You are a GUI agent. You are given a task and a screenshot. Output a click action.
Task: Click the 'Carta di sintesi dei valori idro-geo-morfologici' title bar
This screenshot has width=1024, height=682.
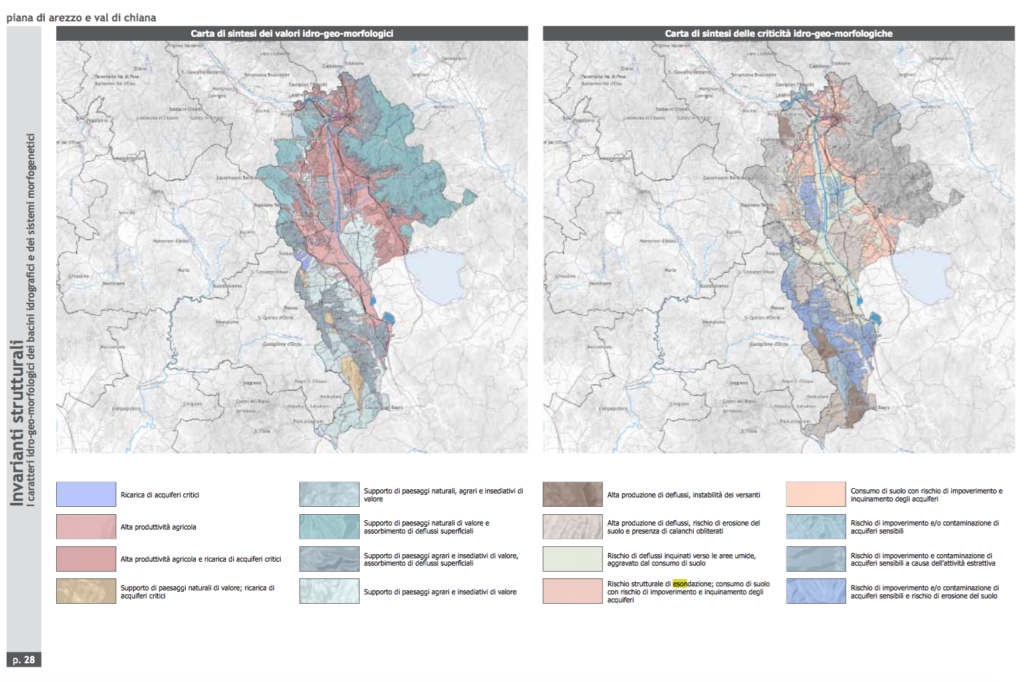click(x=292, y=33)
